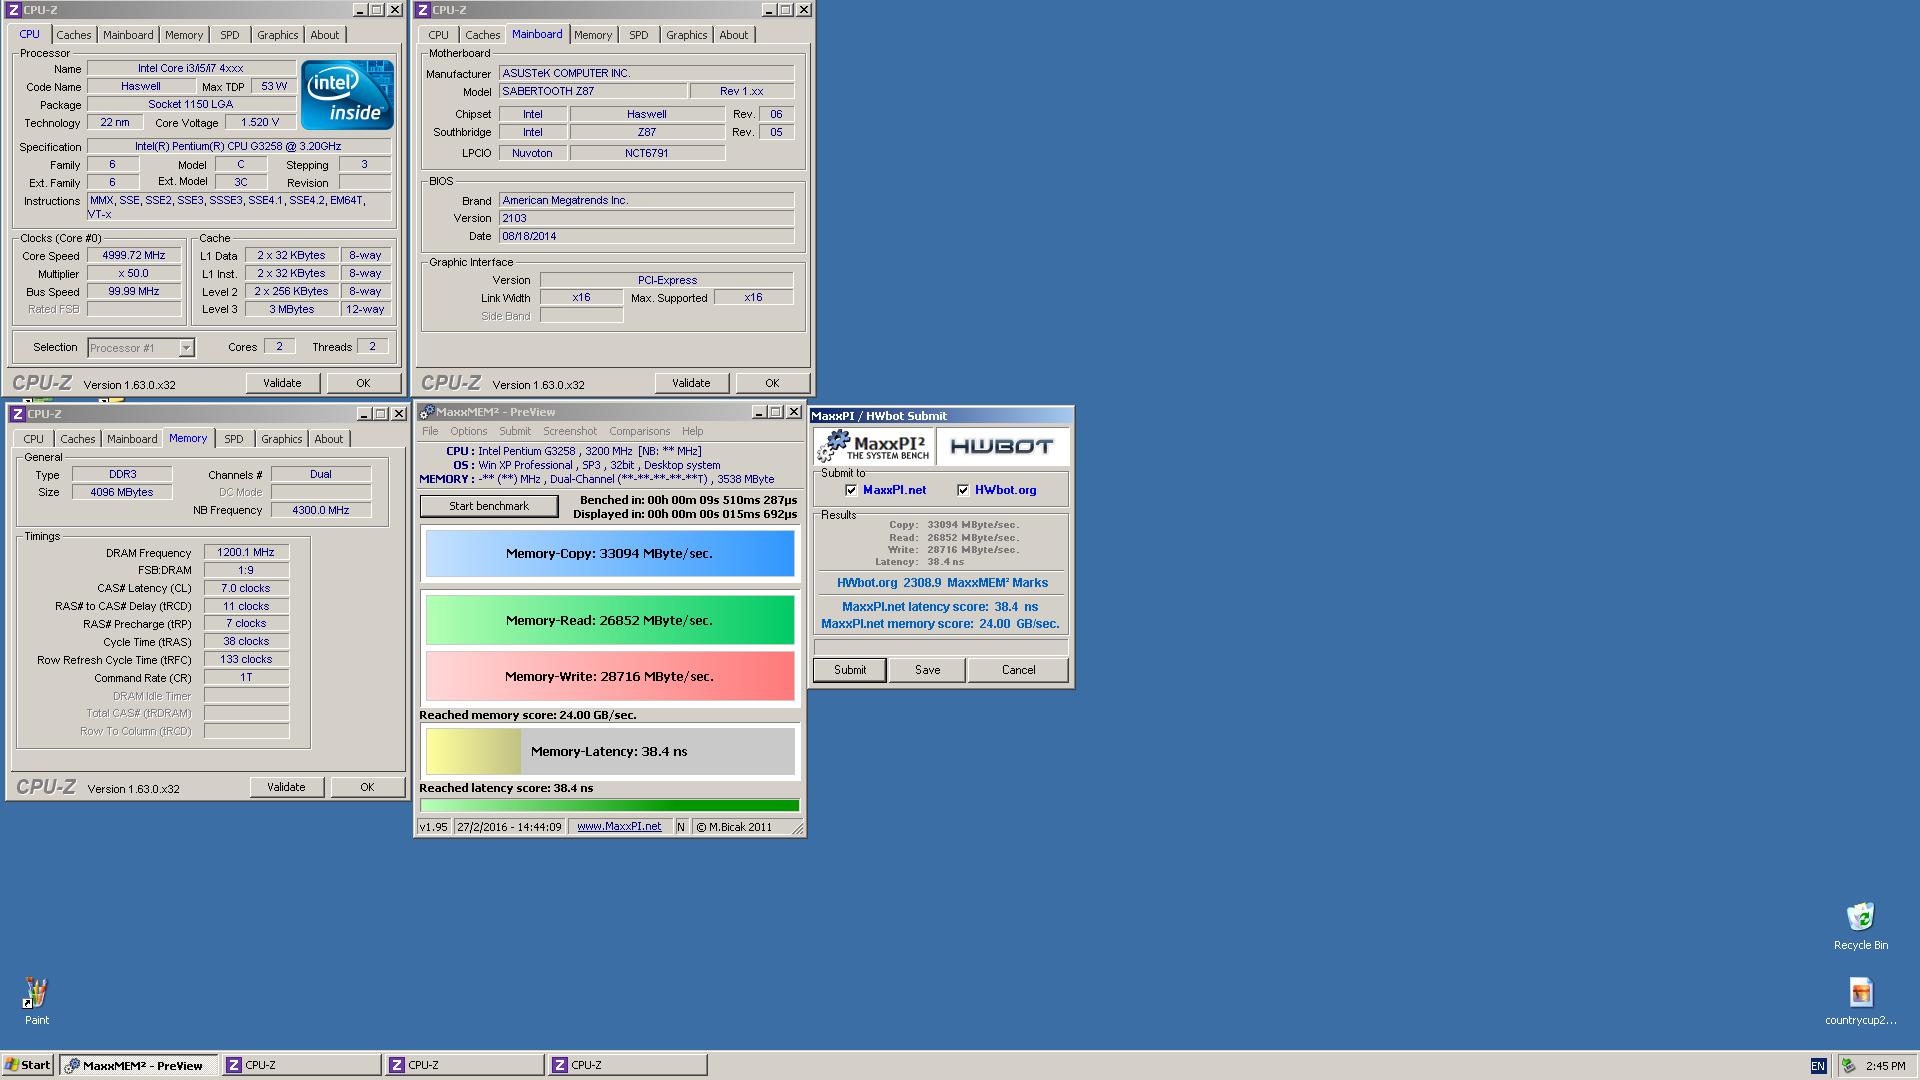Toggle the MaxxPI.net submit checkbox
The height and width of the screenshot is (1080, 1920).
pyautogui.click(x=851, y=490)
